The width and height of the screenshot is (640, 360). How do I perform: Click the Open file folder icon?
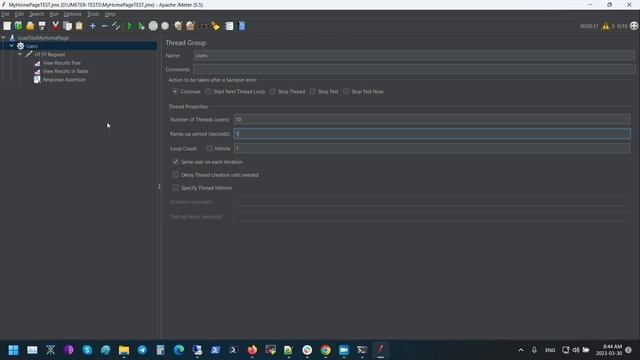click(x=30, y=26)
